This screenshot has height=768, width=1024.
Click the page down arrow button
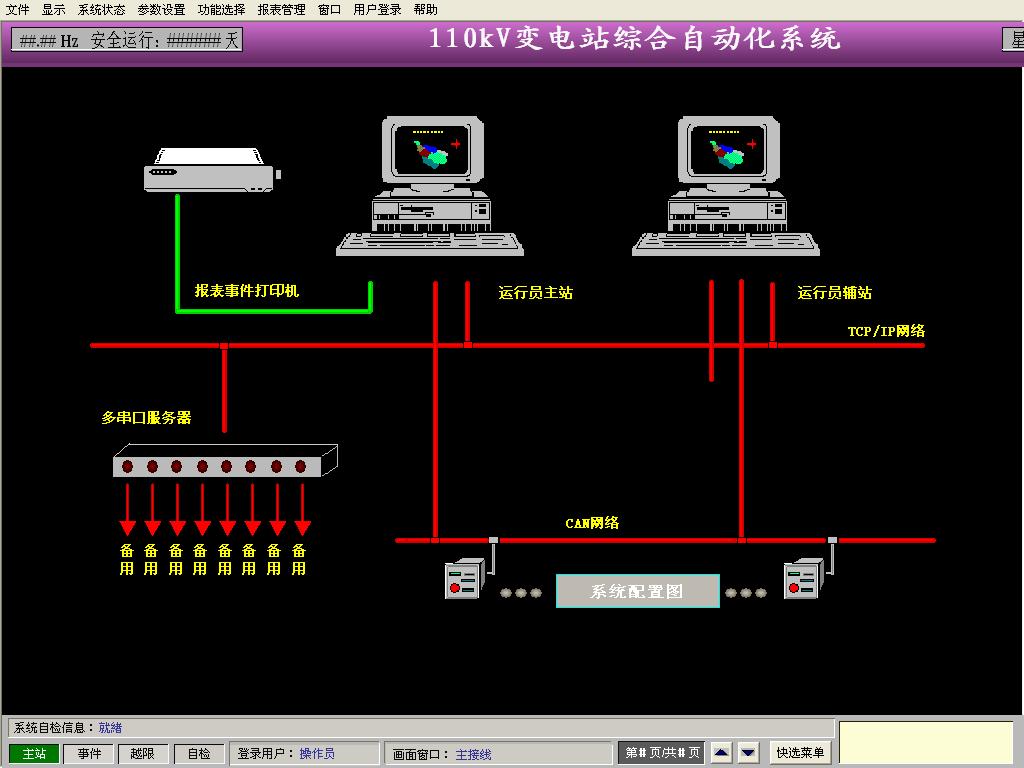click(749, 753)
